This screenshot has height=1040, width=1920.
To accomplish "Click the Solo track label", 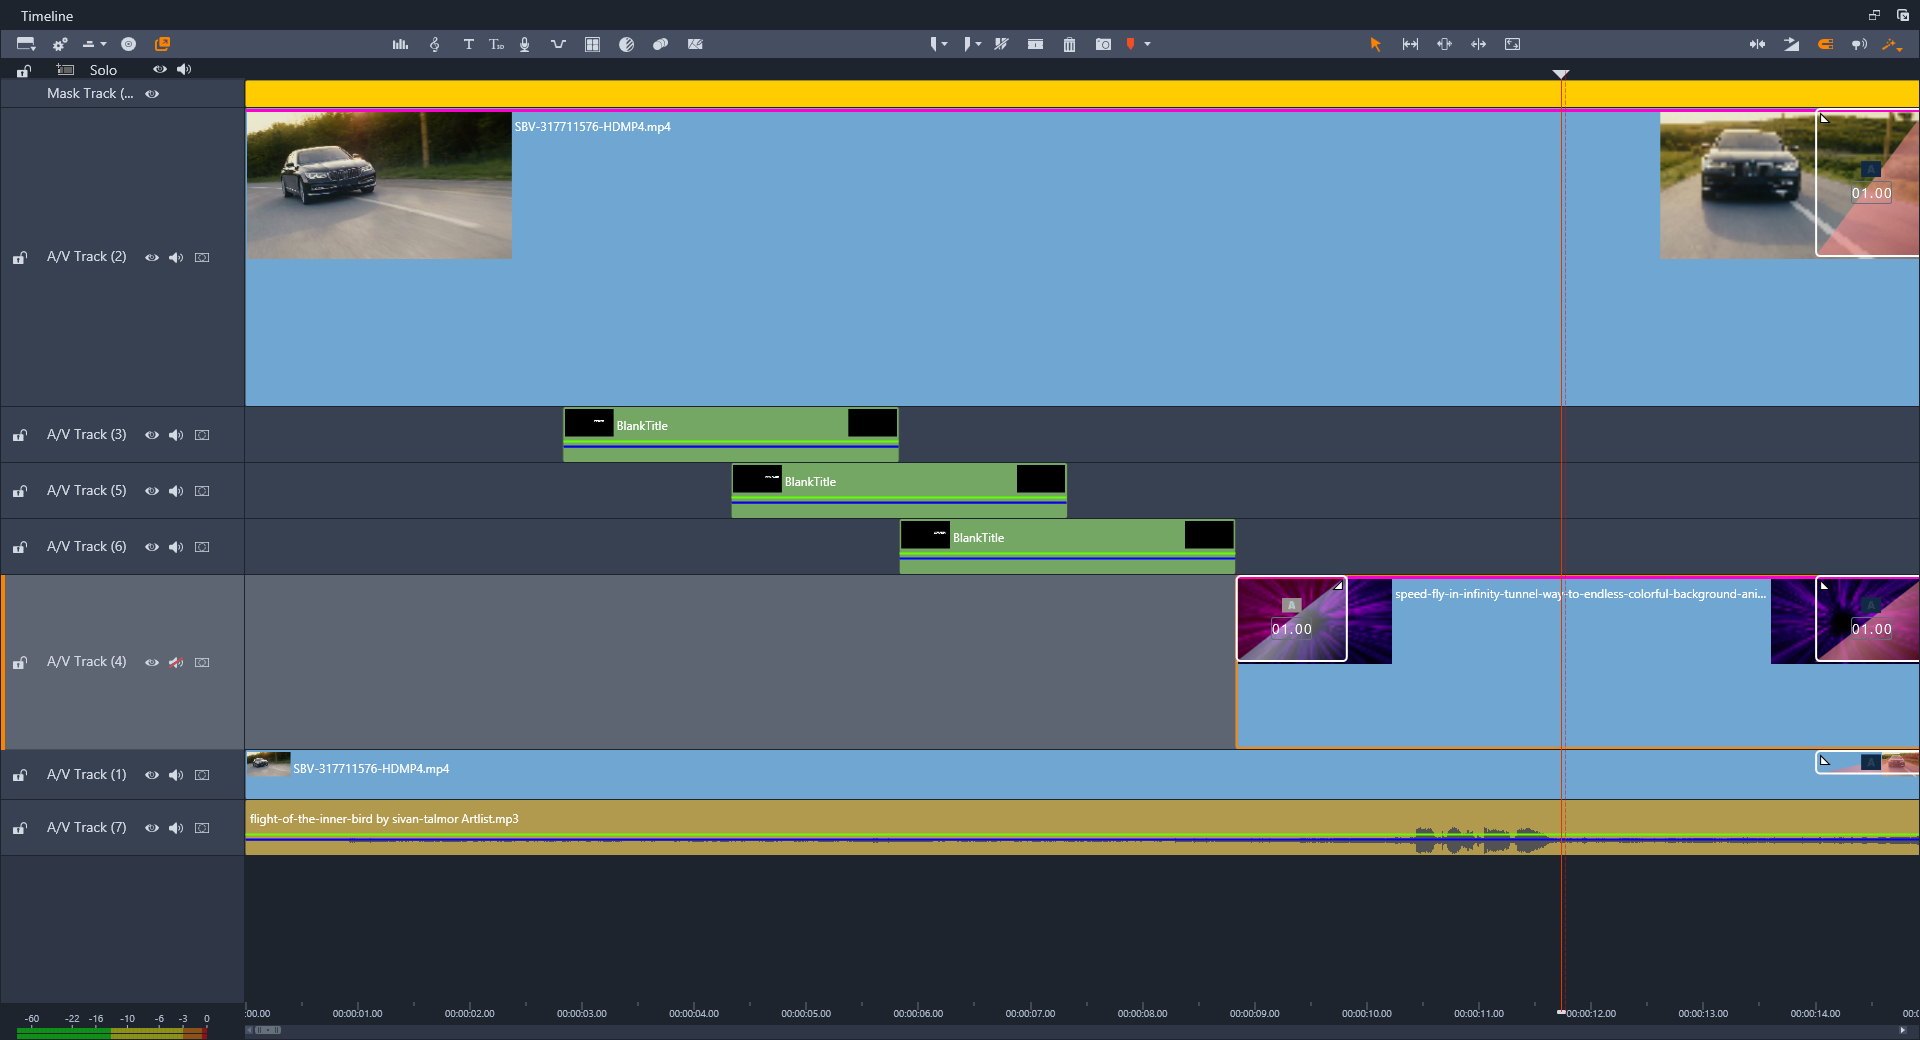I will coord(103,70).
